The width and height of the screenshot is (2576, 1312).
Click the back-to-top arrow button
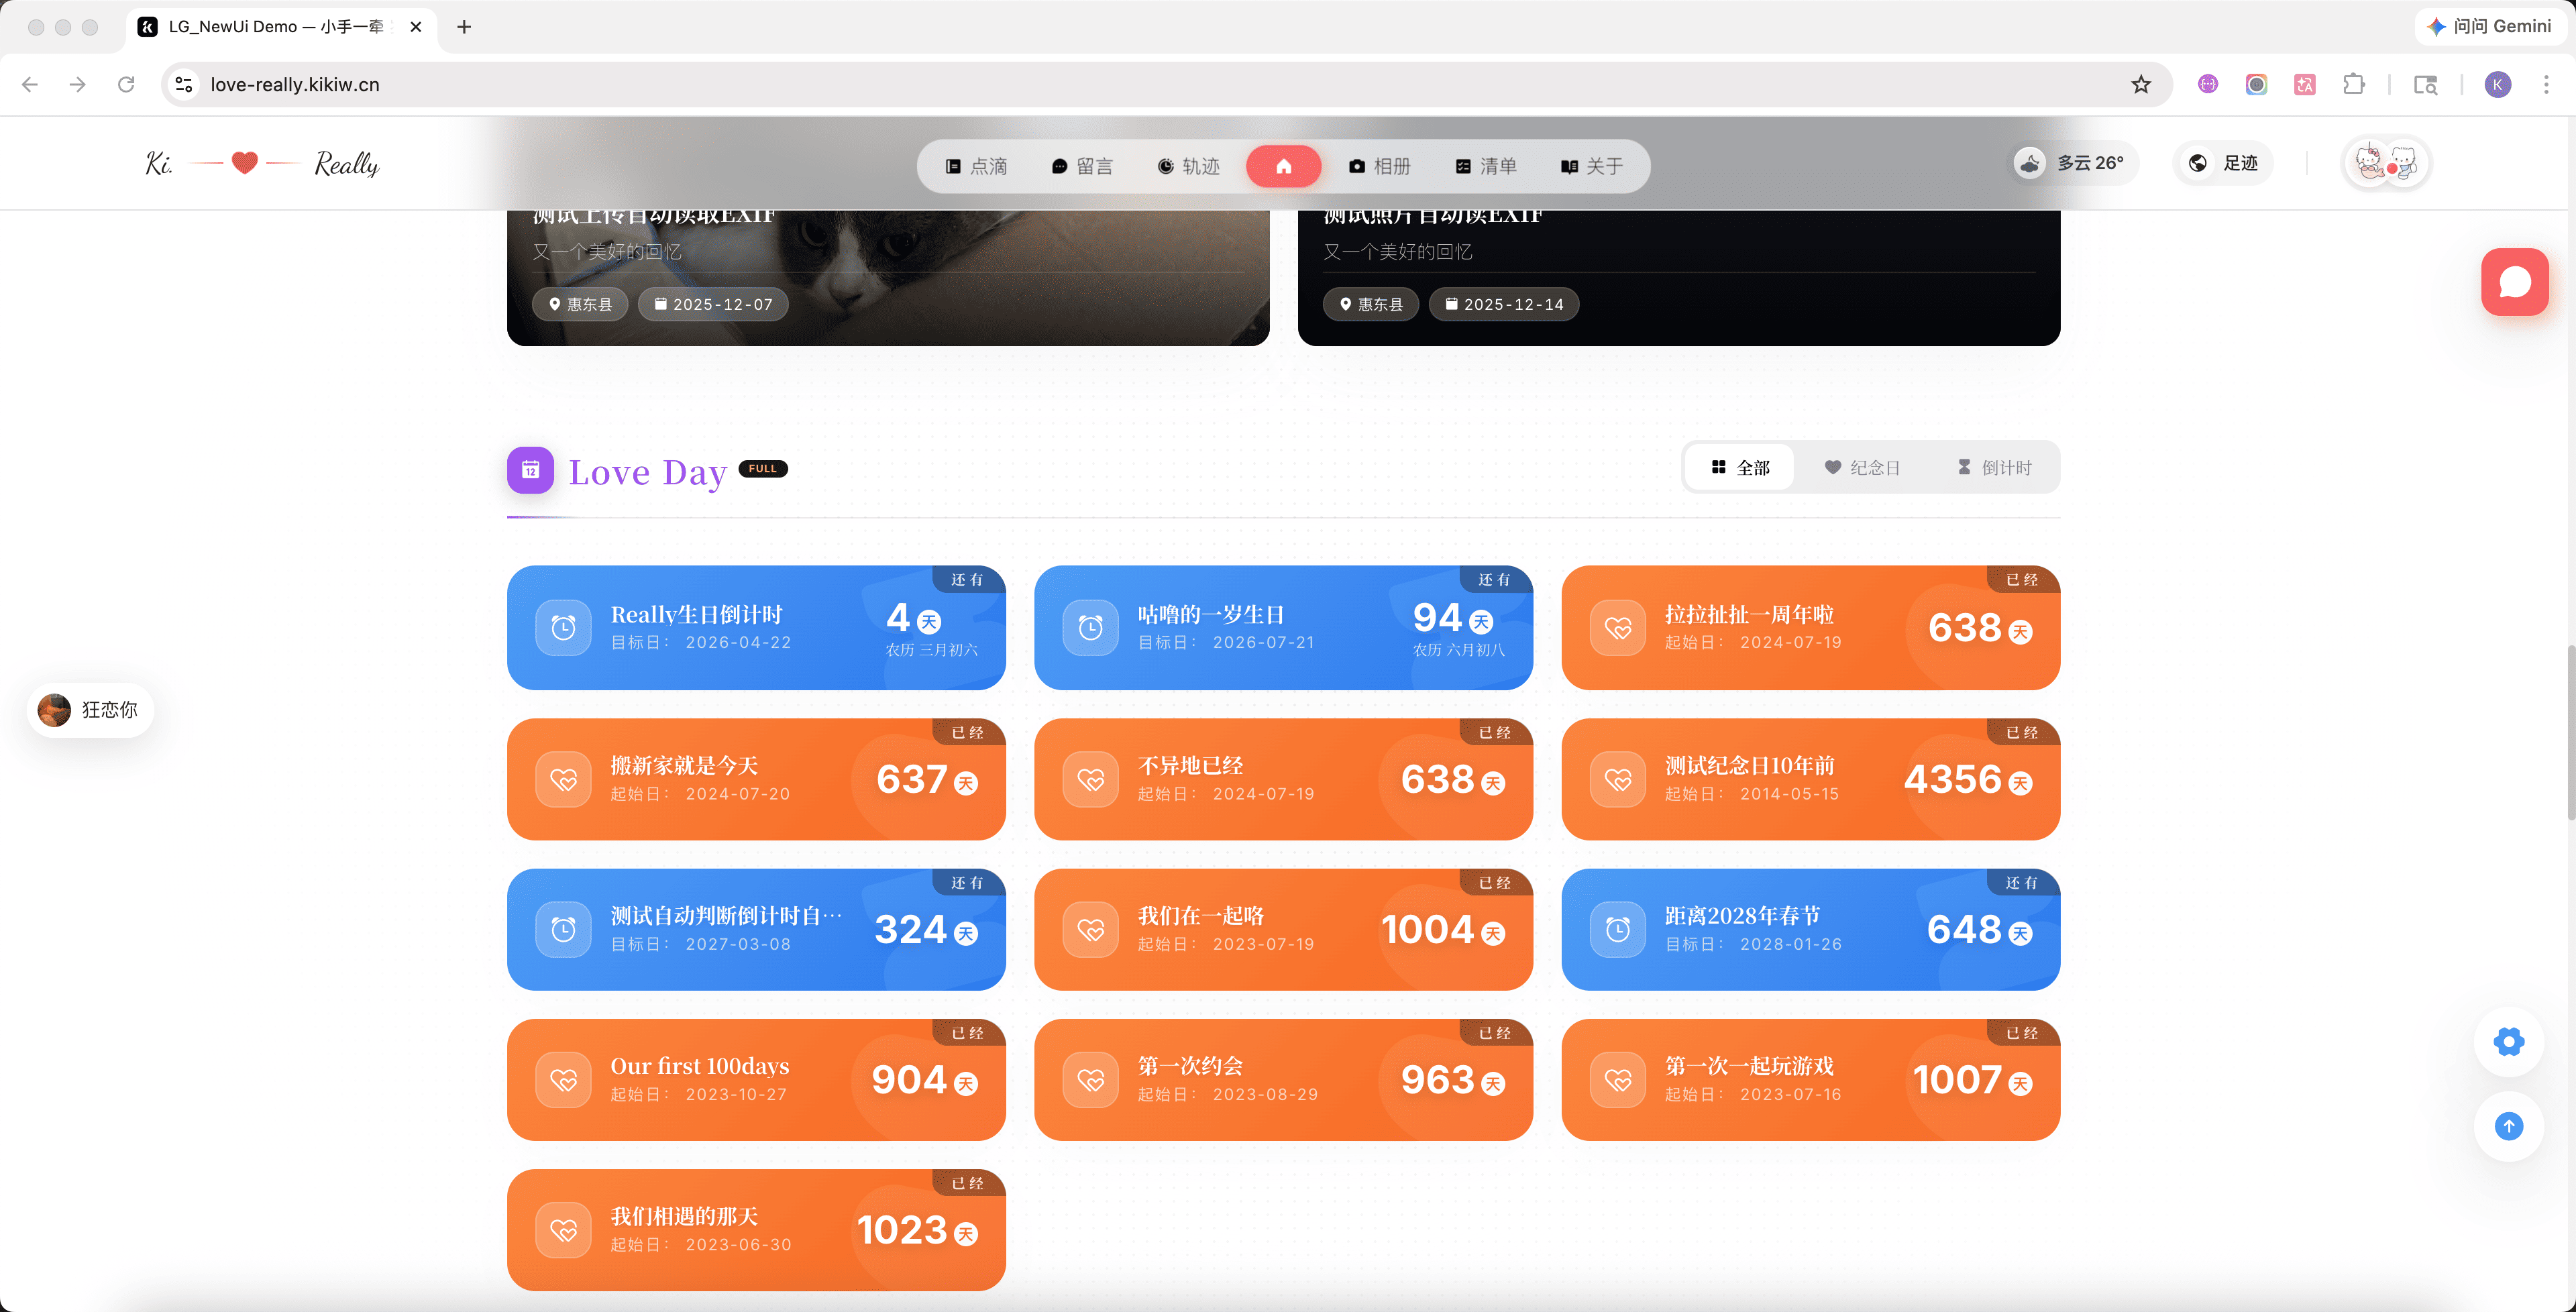coord(2508,1127)
